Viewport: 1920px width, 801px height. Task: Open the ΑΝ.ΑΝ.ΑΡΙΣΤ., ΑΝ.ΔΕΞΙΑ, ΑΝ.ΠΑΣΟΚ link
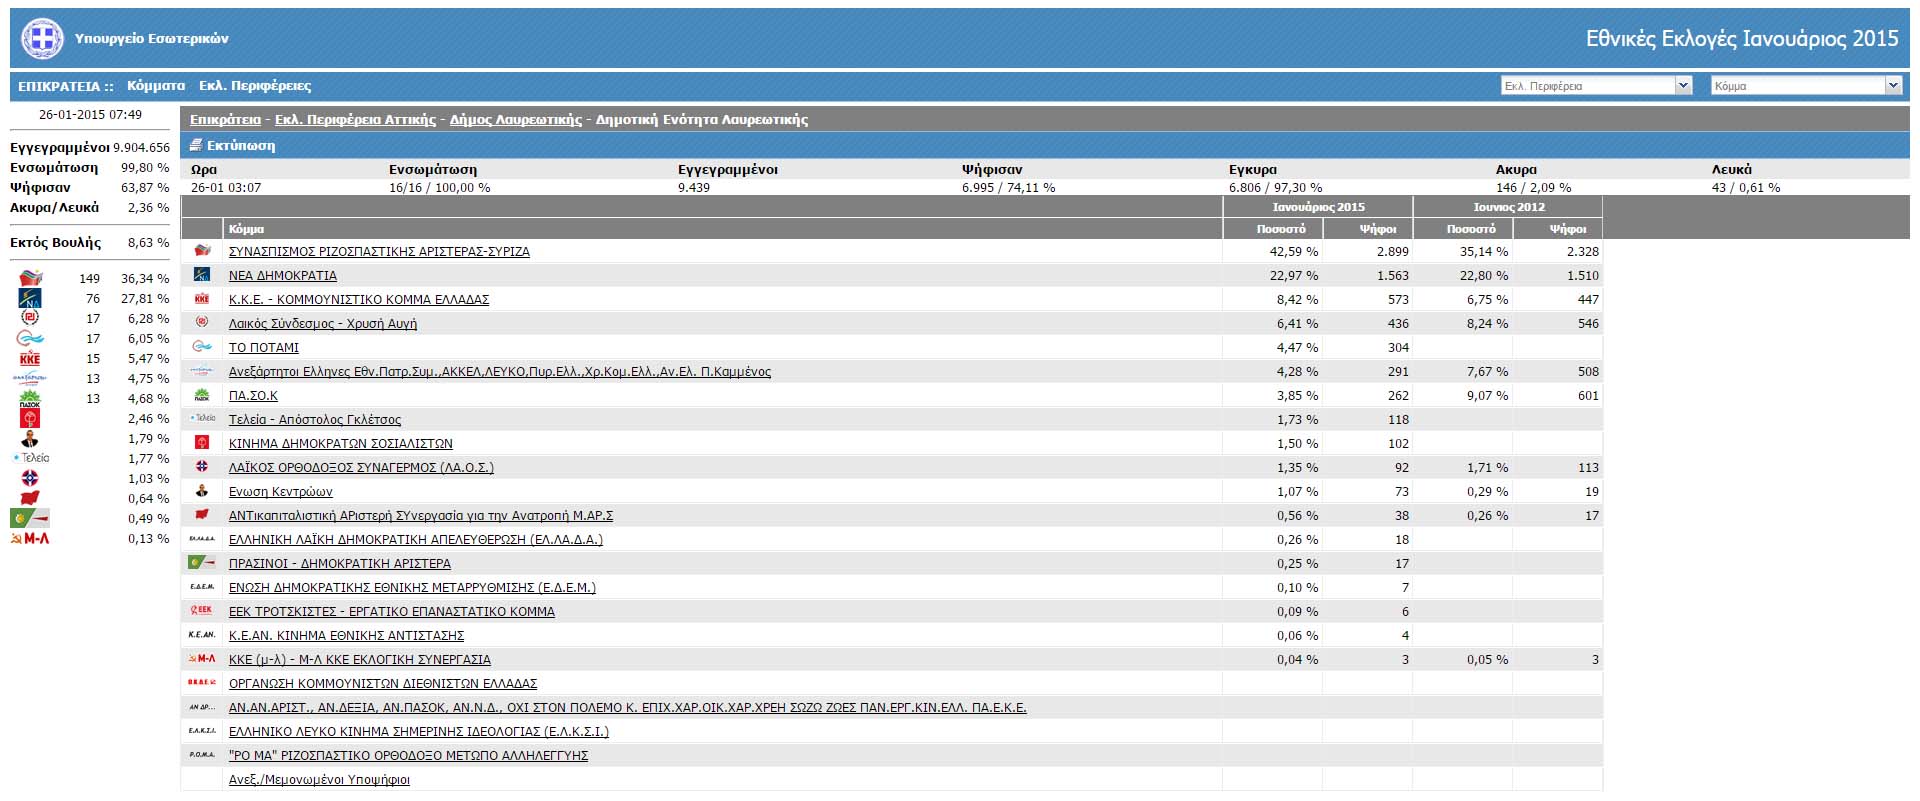point(628,708)
